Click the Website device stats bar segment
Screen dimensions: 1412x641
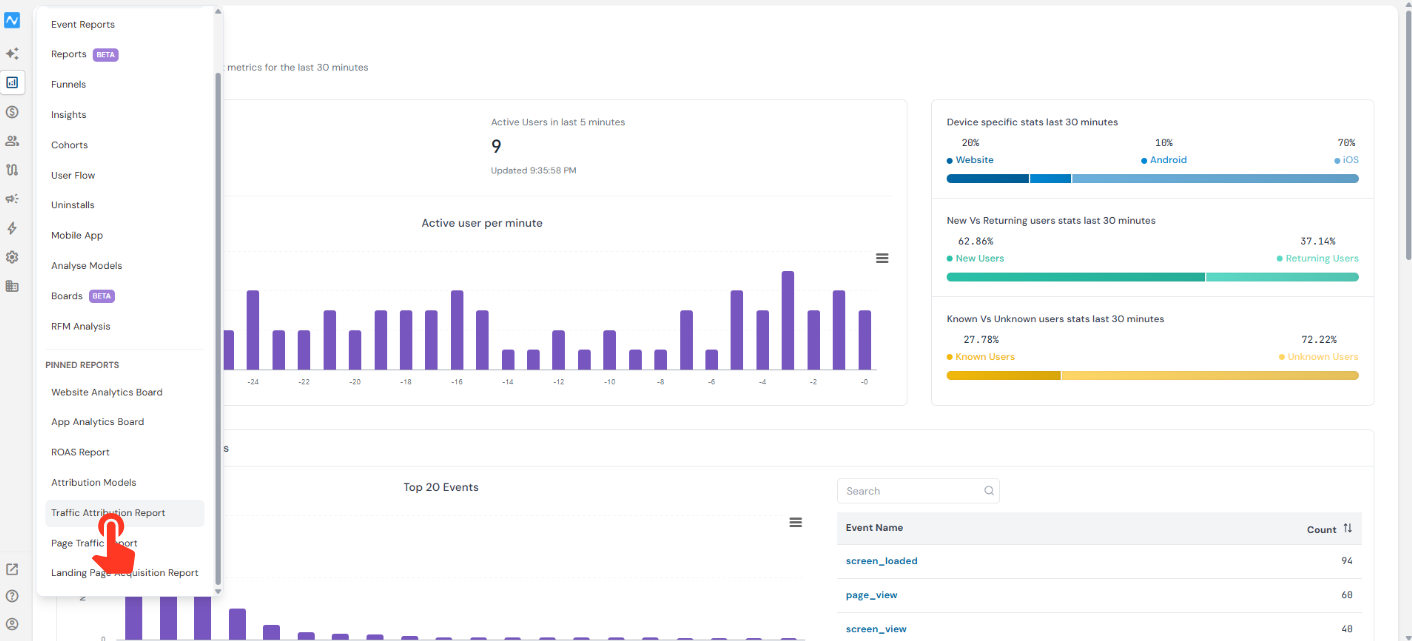(987, 179)
